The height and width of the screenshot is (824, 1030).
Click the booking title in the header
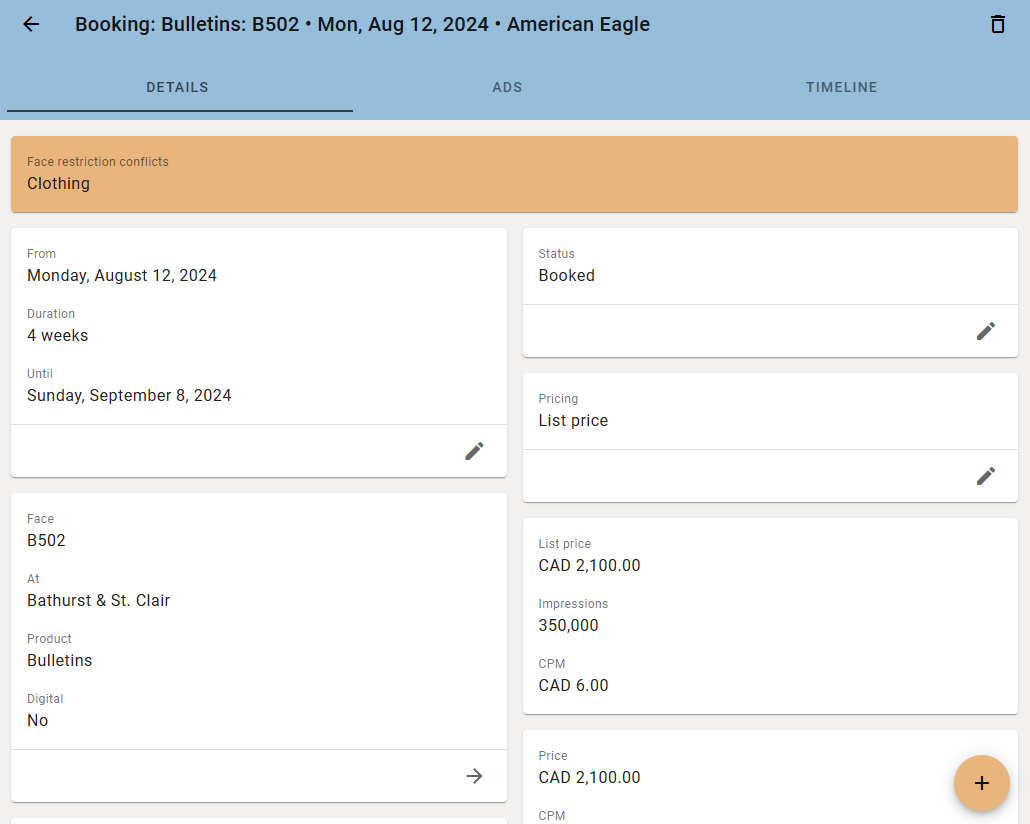[362, 24]
